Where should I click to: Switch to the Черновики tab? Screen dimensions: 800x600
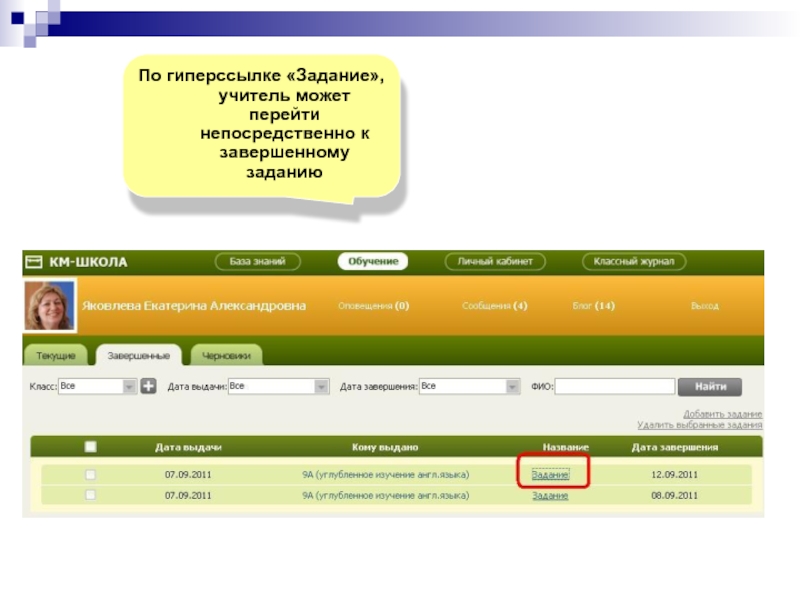(226, 356)
